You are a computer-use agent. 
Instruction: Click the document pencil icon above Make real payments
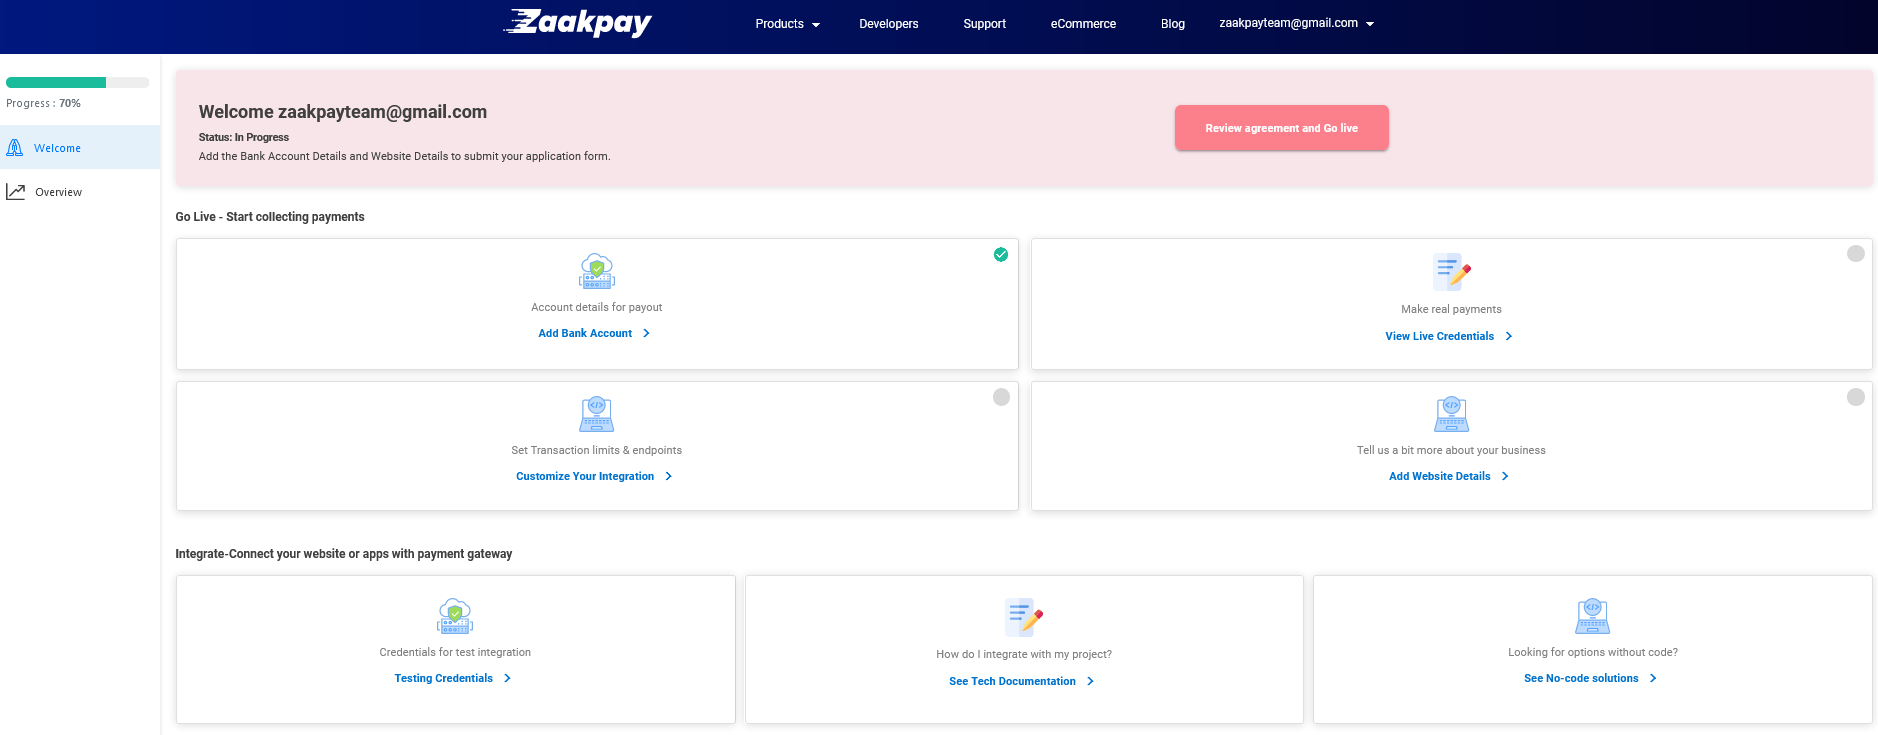click(1451, 271)
